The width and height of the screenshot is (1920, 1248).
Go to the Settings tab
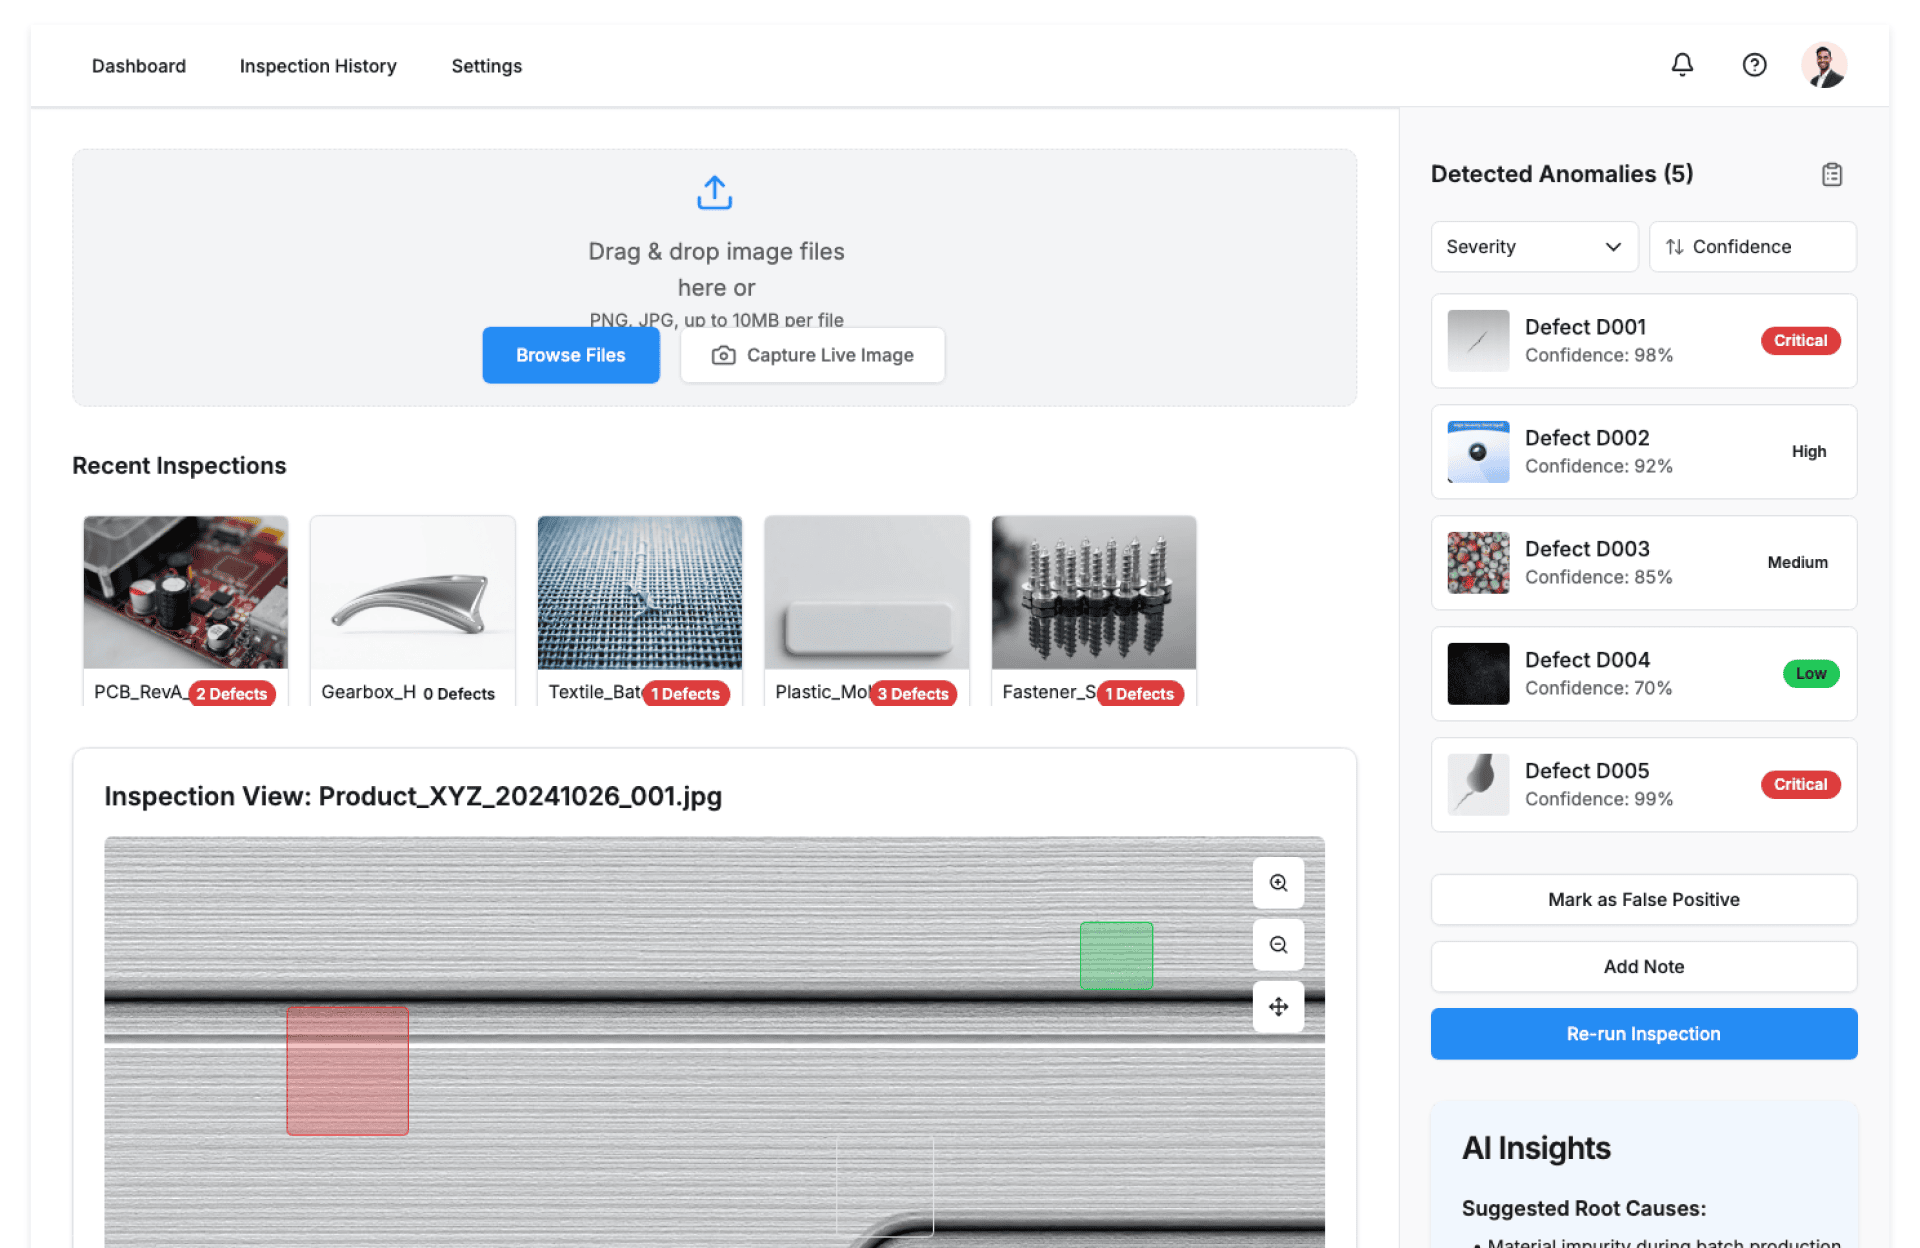point(486,66)
